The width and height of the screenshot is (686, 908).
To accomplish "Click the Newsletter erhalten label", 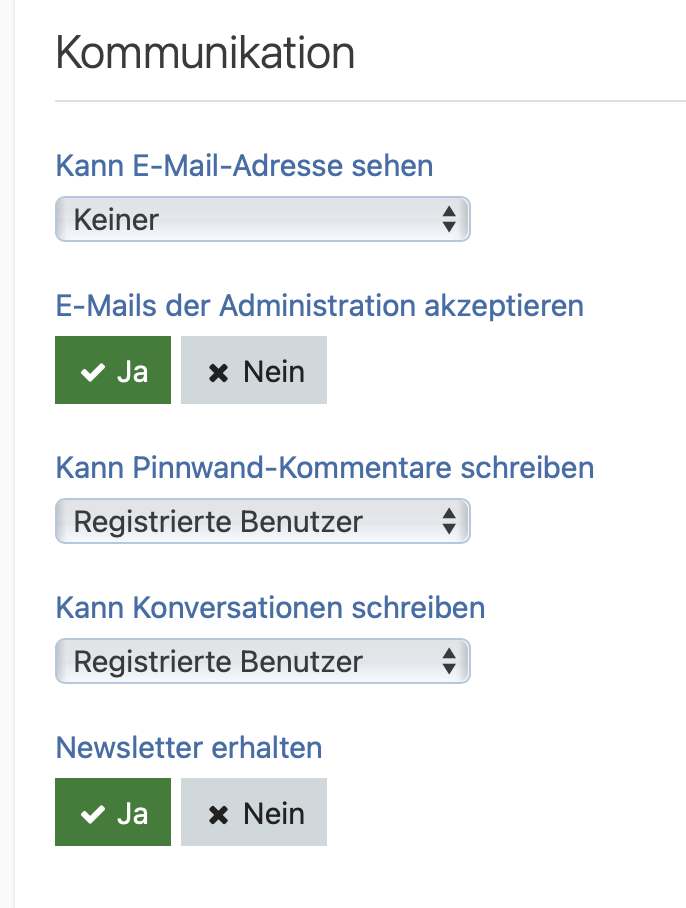I will [x=189, y=747].
